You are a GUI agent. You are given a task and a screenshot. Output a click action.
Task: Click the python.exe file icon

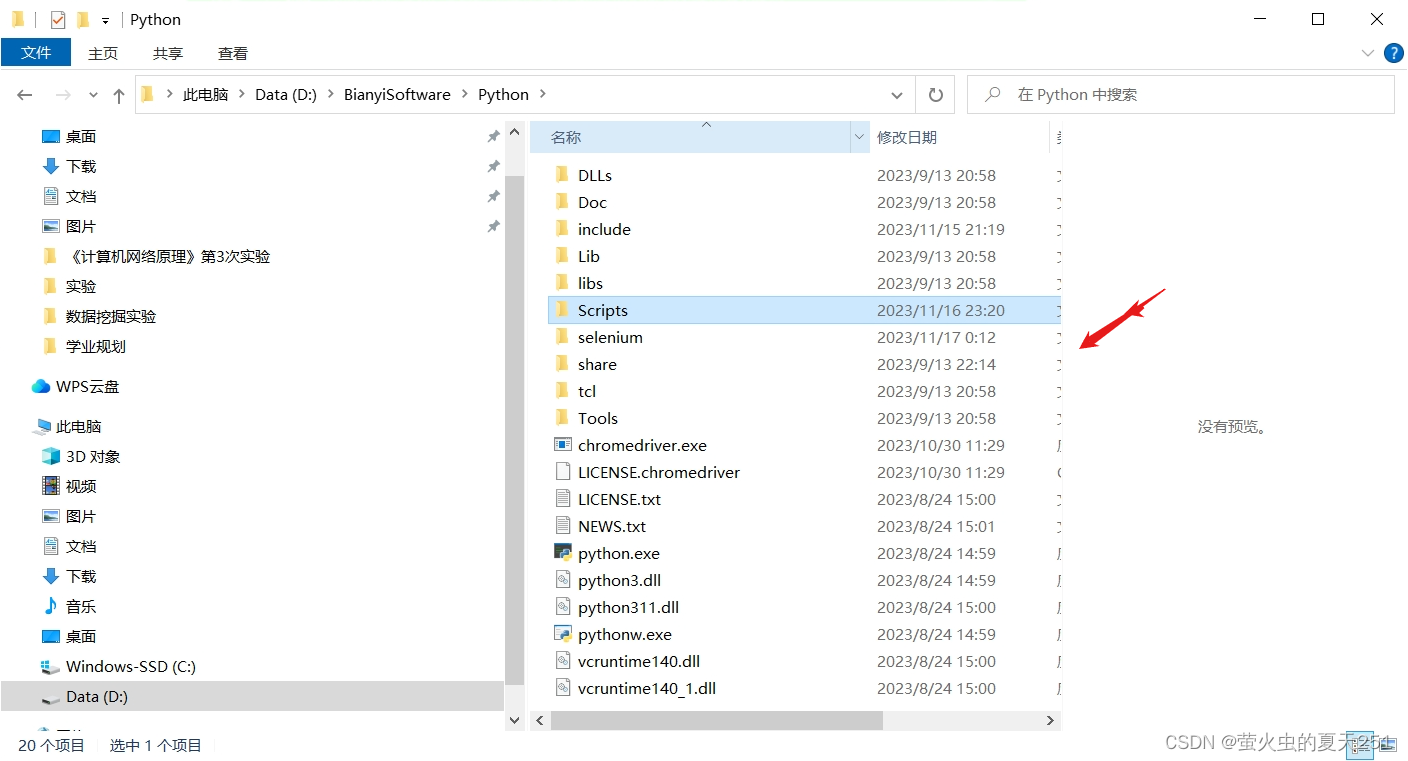(x=563, y=553)
